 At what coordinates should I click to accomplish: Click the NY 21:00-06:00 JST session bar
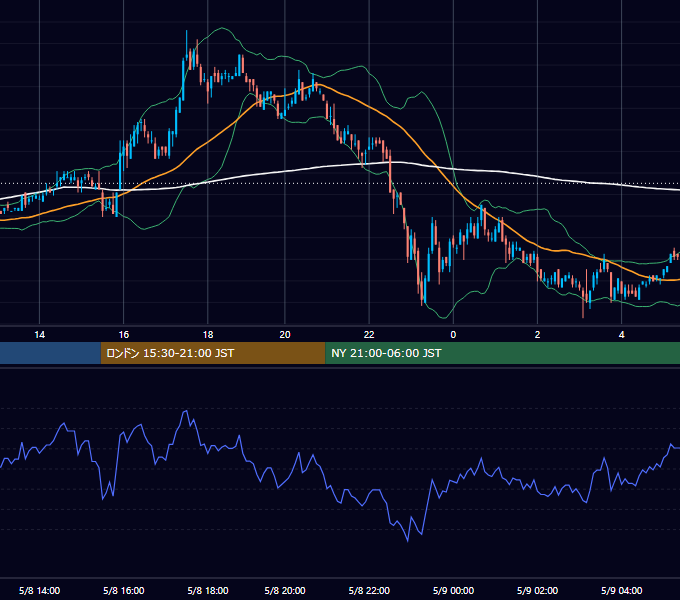point(502,353)
